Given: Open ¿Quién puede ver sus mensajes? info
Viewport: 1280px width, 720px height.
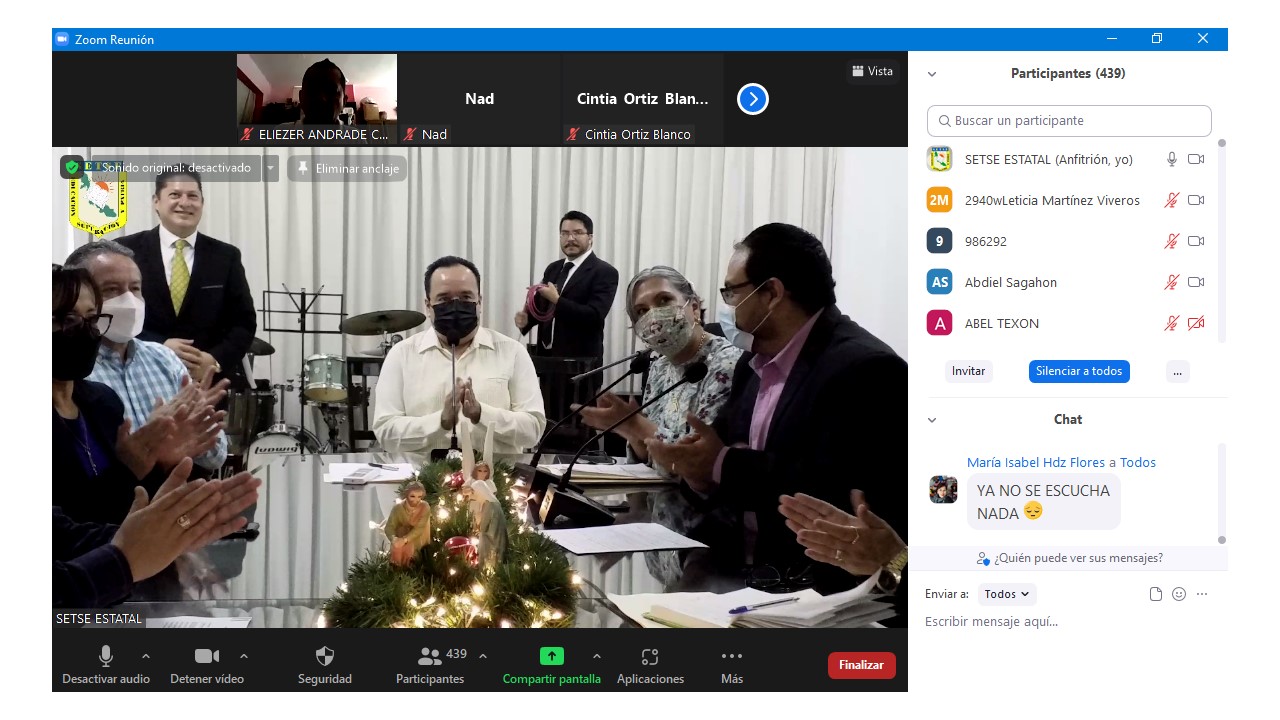Looking at the screenshot, I should [x=1069, y=558].
